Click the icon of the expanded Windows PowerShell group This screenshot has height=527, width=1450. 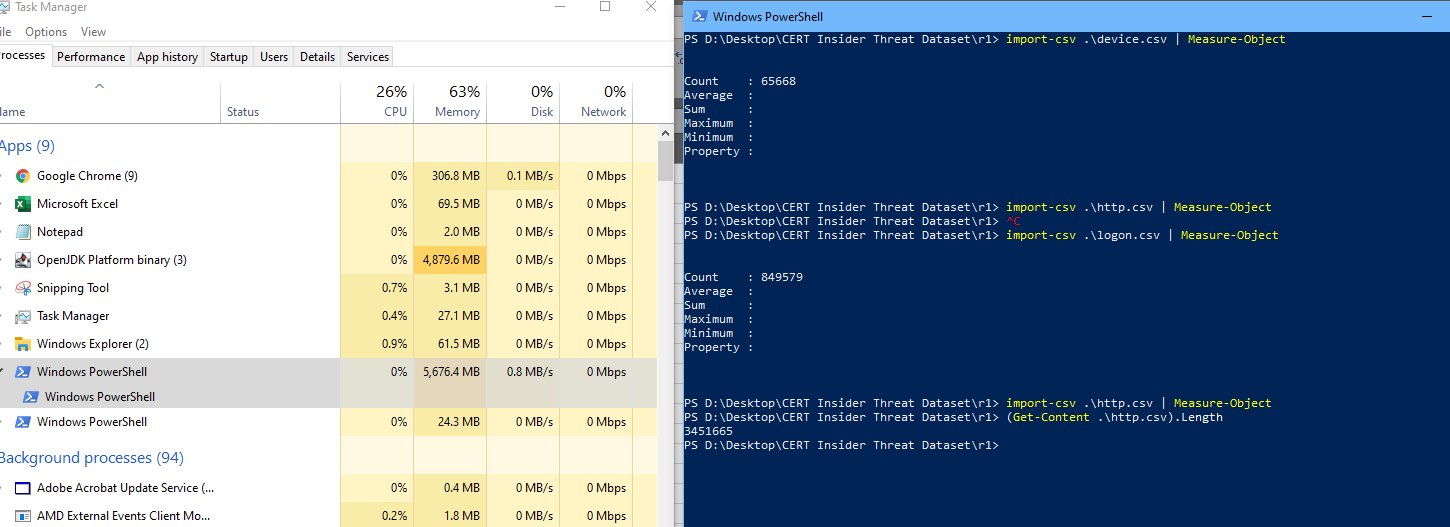(23, 372)
